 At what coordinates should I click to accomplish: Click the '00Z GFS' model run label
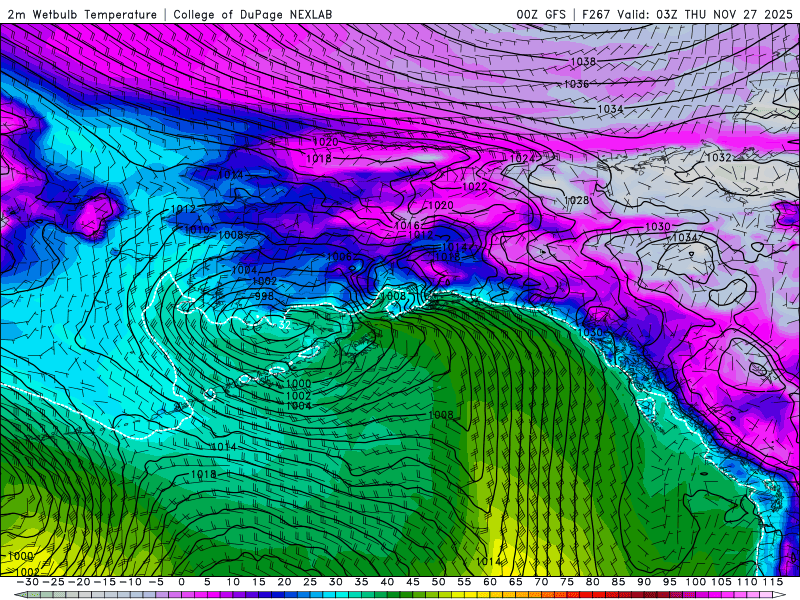click(541, 15)
